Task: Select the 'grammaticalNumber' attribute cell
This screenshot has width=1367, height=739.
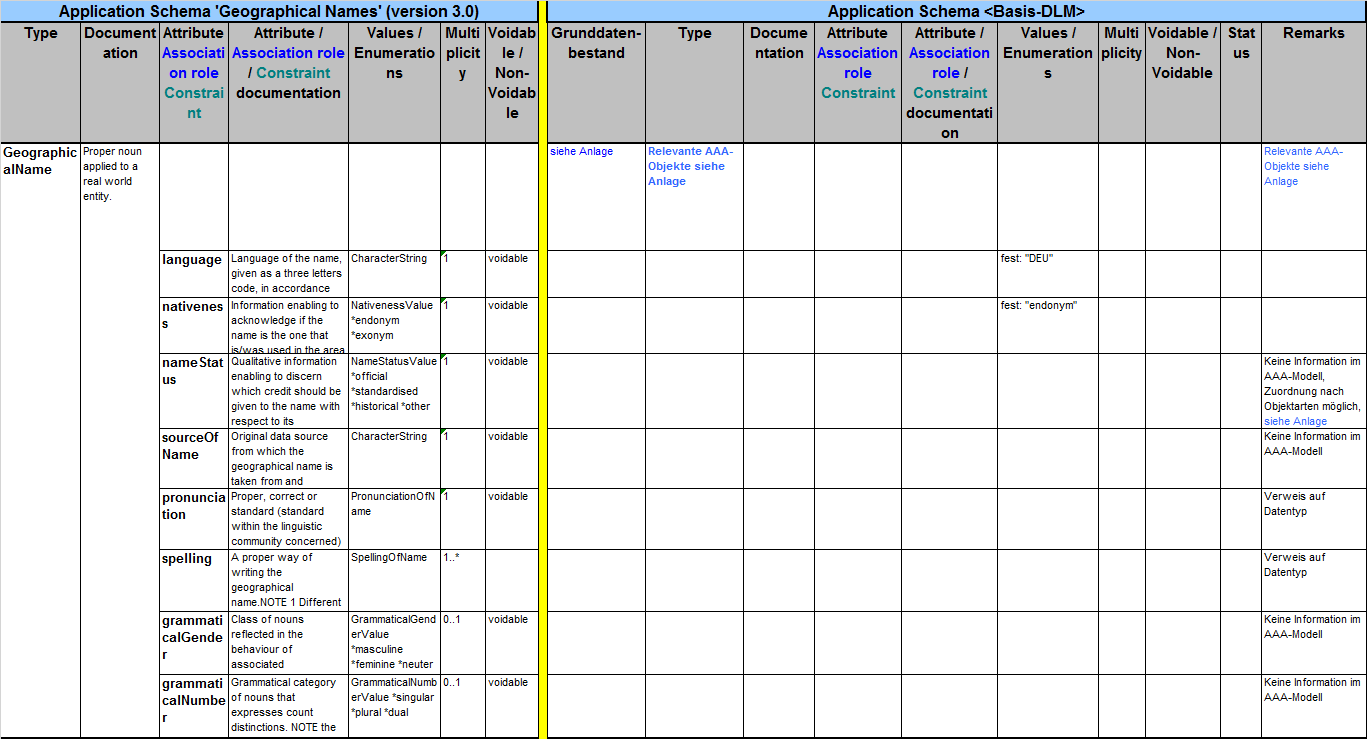Action: (194, 705)
